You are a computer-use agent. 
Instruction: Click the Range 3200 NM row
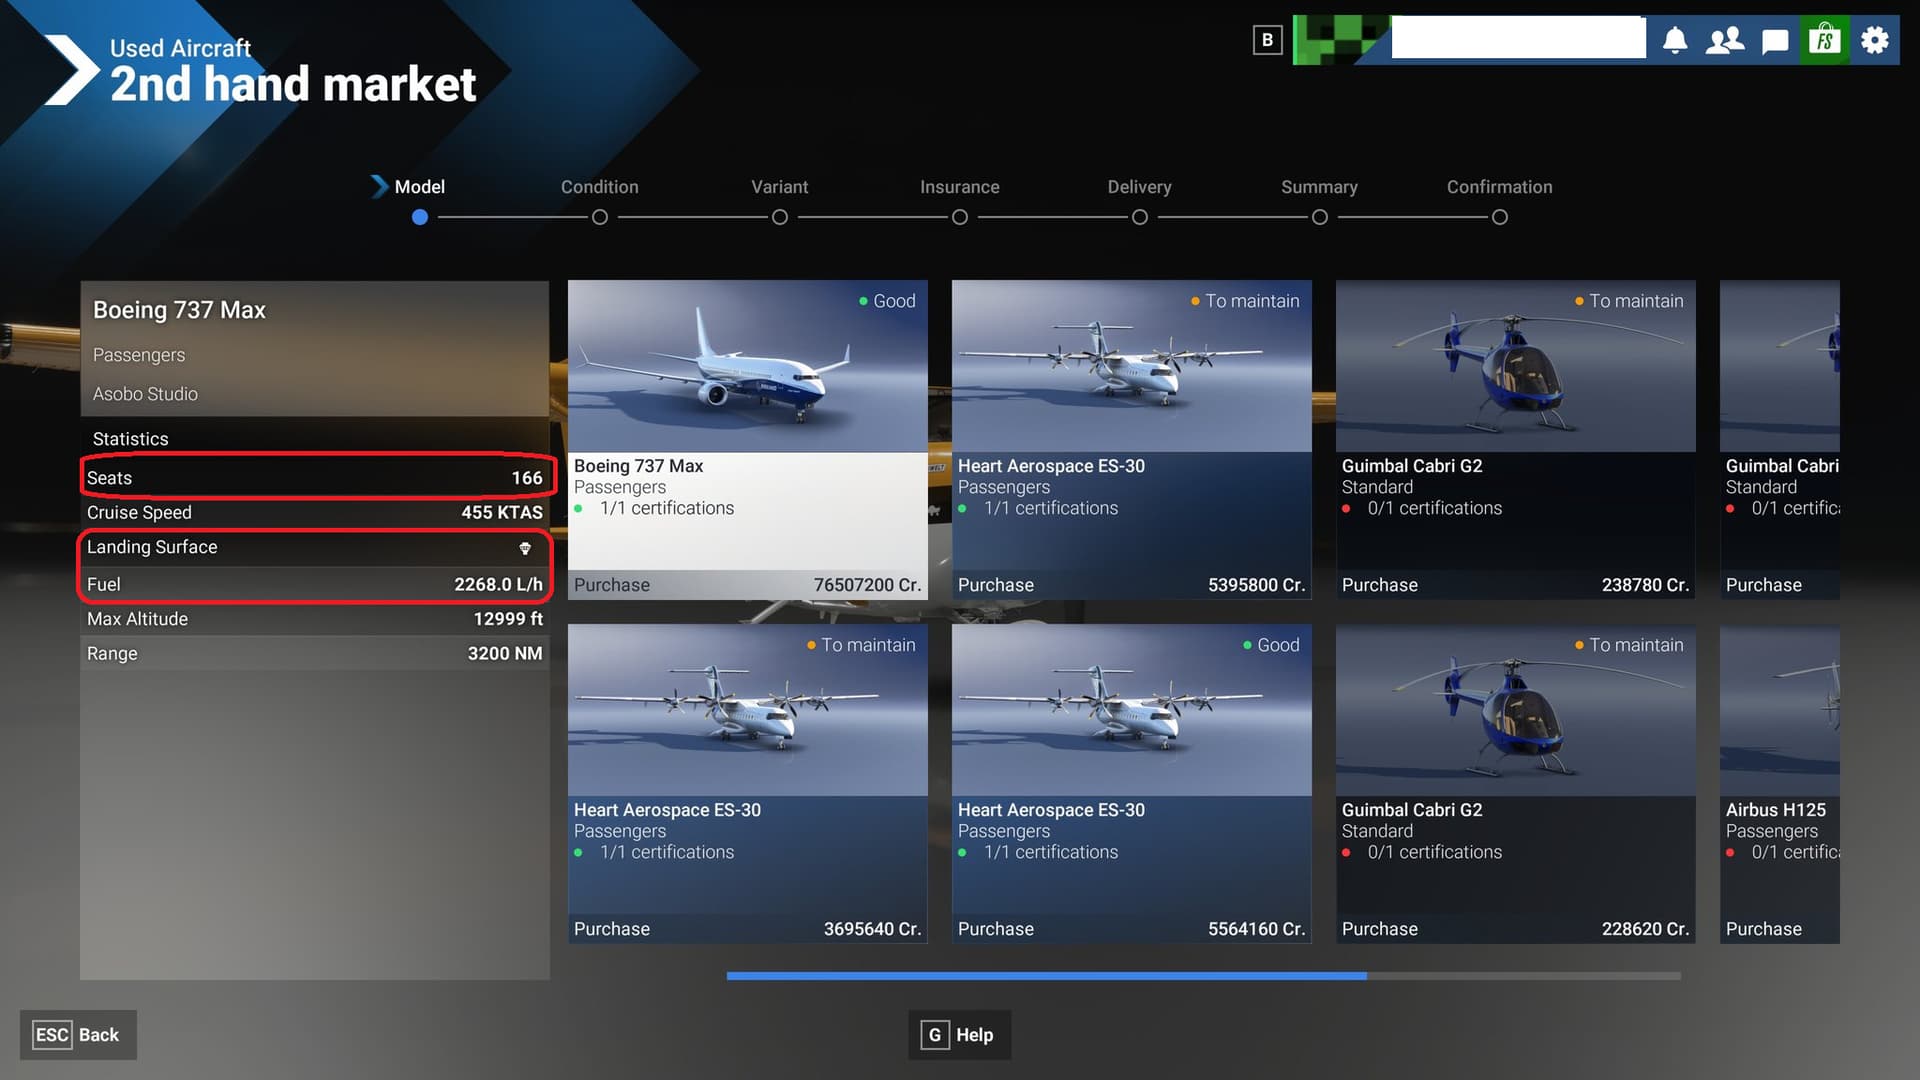pyautogui.click(x=315, y=653)
